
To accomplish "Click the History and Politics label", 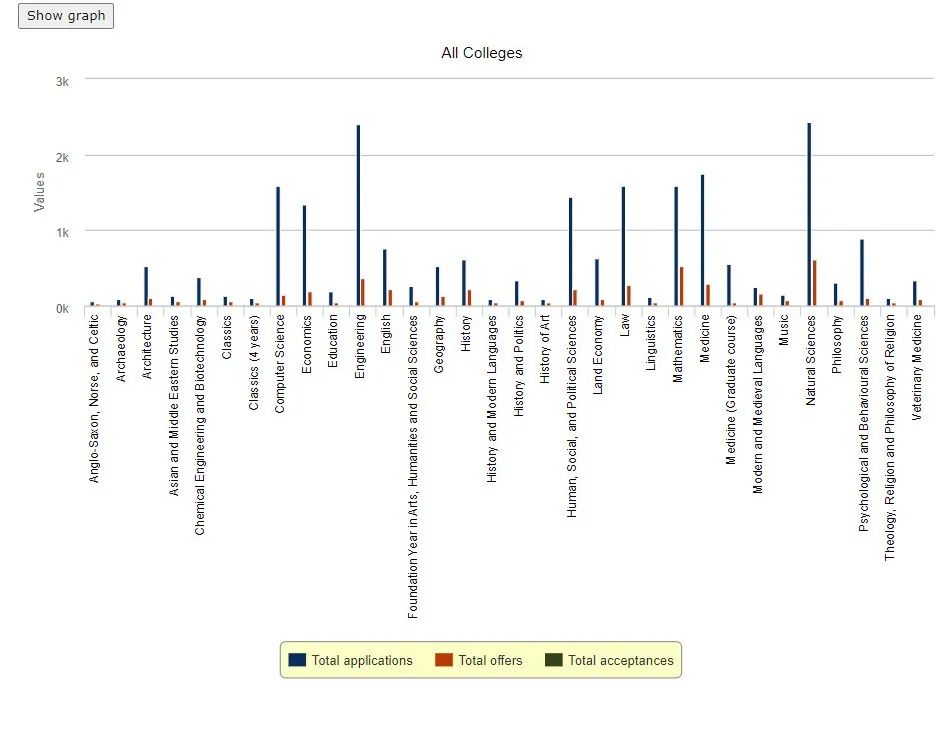I will click(x=519, y=366).
